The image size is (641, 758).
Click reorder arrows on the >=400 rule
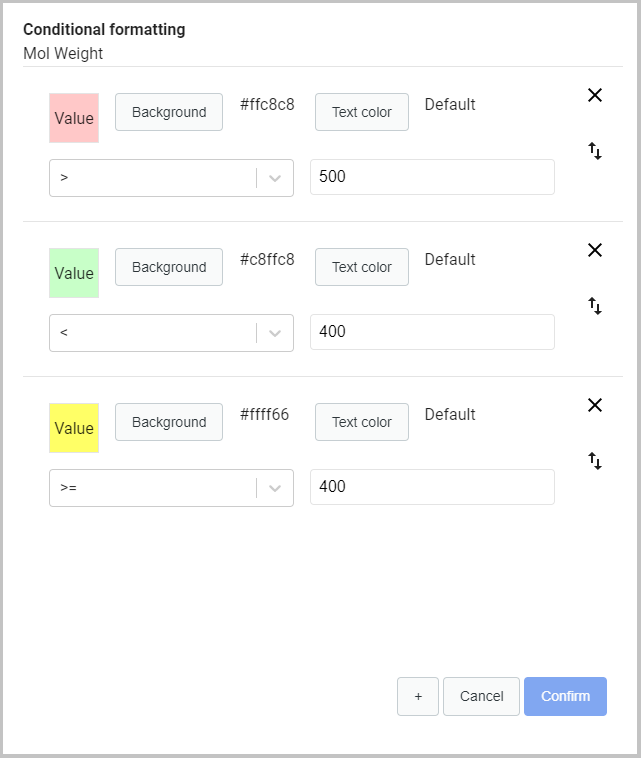[595, 461]
